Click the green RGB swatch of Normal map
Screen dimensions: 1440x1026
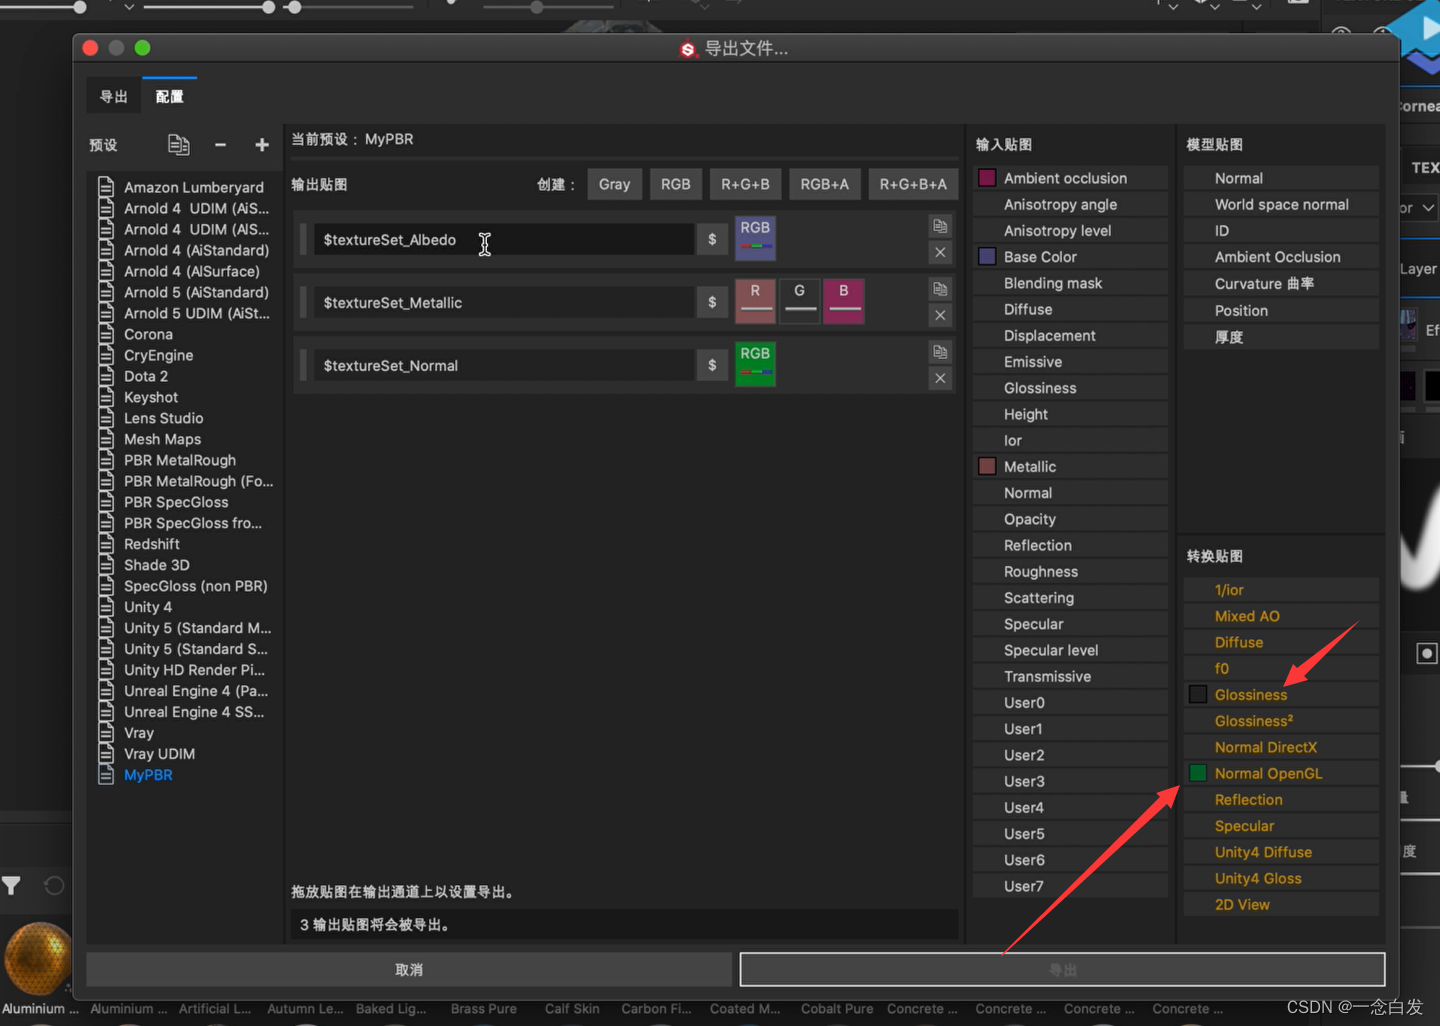(755, 364)
